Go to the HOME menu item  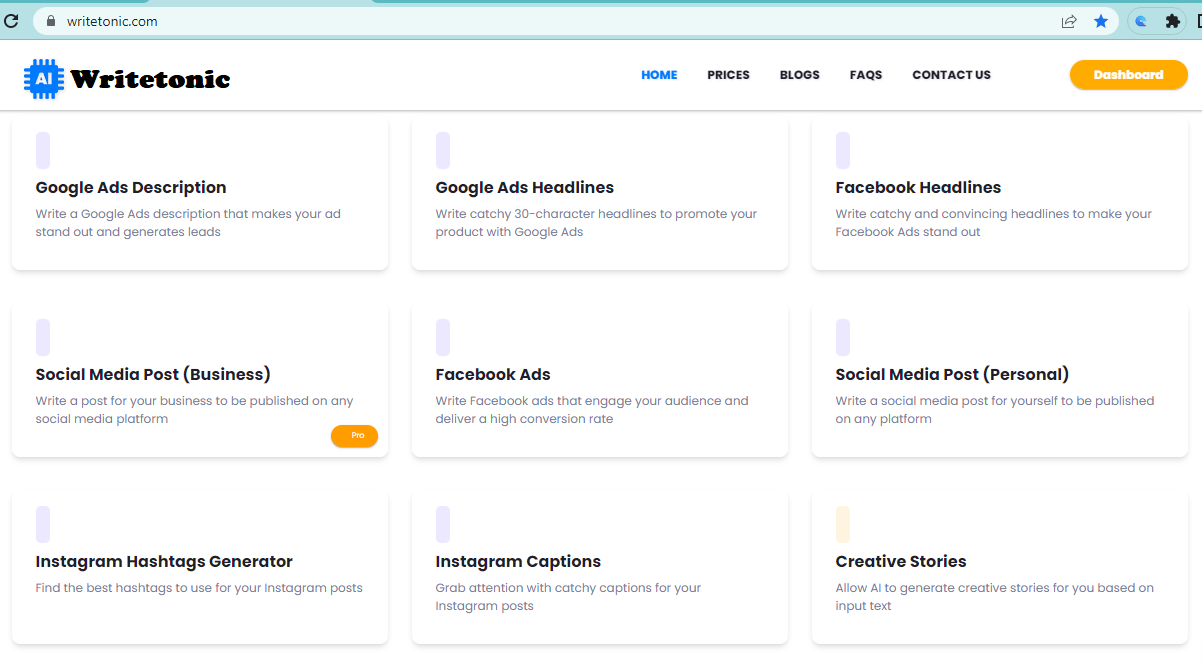659,75
